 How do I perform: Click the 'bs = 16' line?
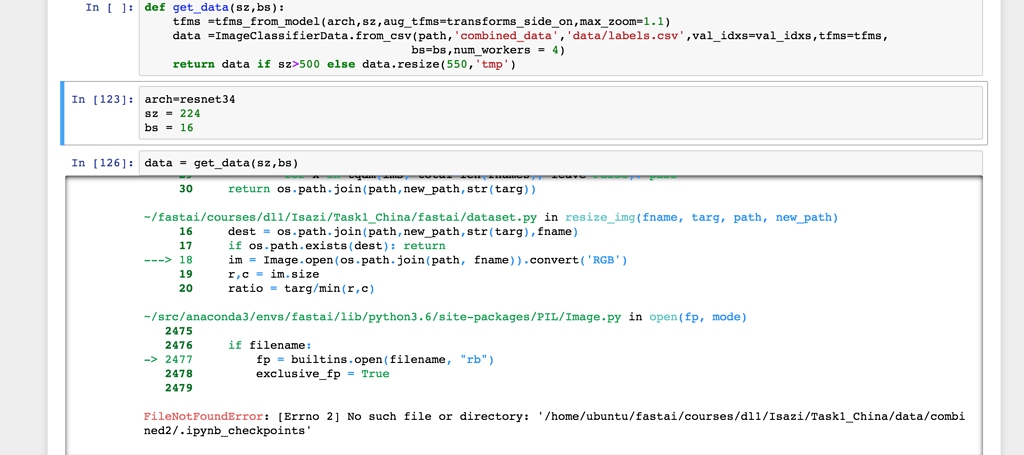point(169,129)
